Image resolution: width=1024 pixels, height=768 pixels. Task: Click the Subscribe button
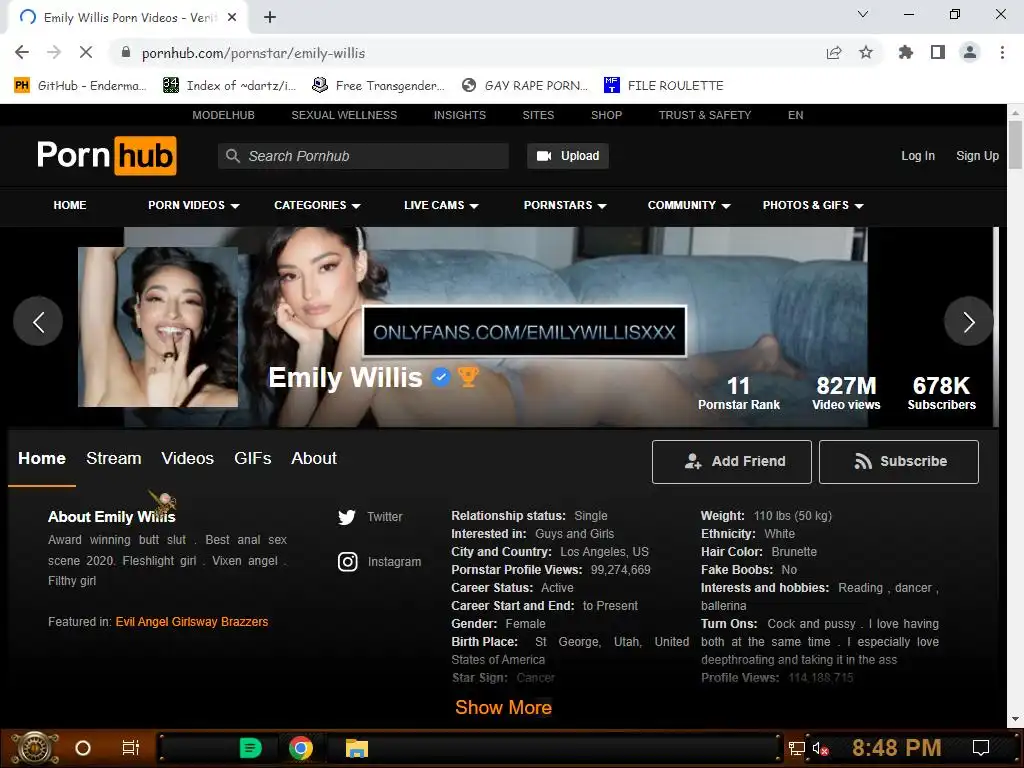(x=899, y=462)
